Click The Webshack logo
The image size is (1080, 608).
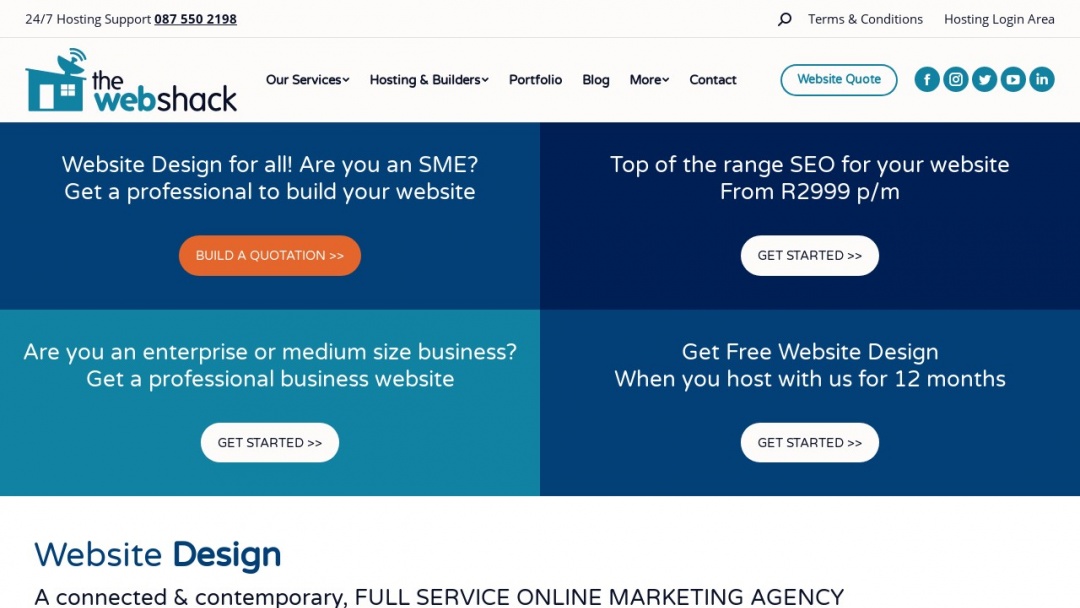pos(131,79)
